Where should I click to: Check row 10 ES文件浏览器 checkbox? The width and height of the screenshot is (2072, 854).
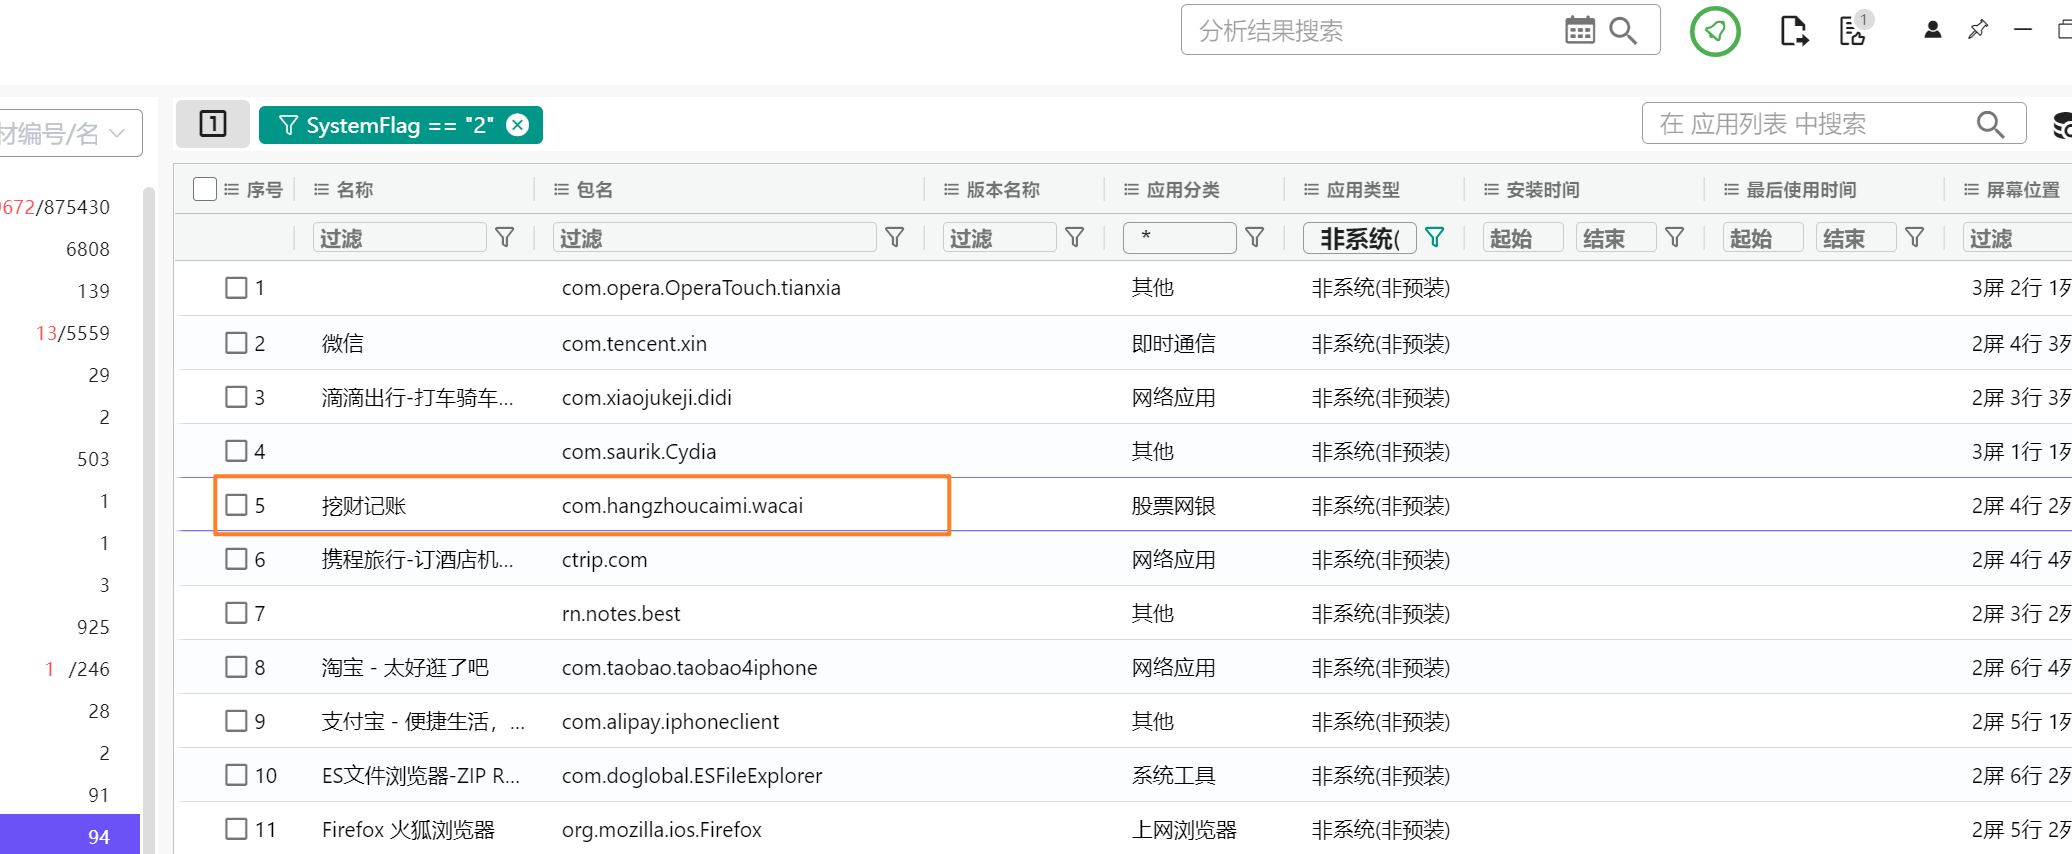pyautogui.click(x=236, y=775)
